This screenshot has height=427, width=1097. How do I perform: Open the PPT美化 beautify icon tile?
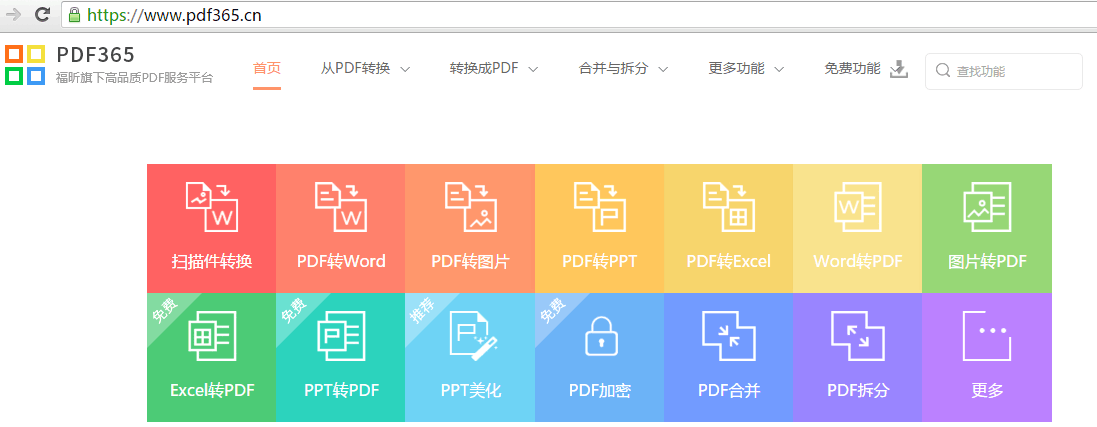[476, 335]
